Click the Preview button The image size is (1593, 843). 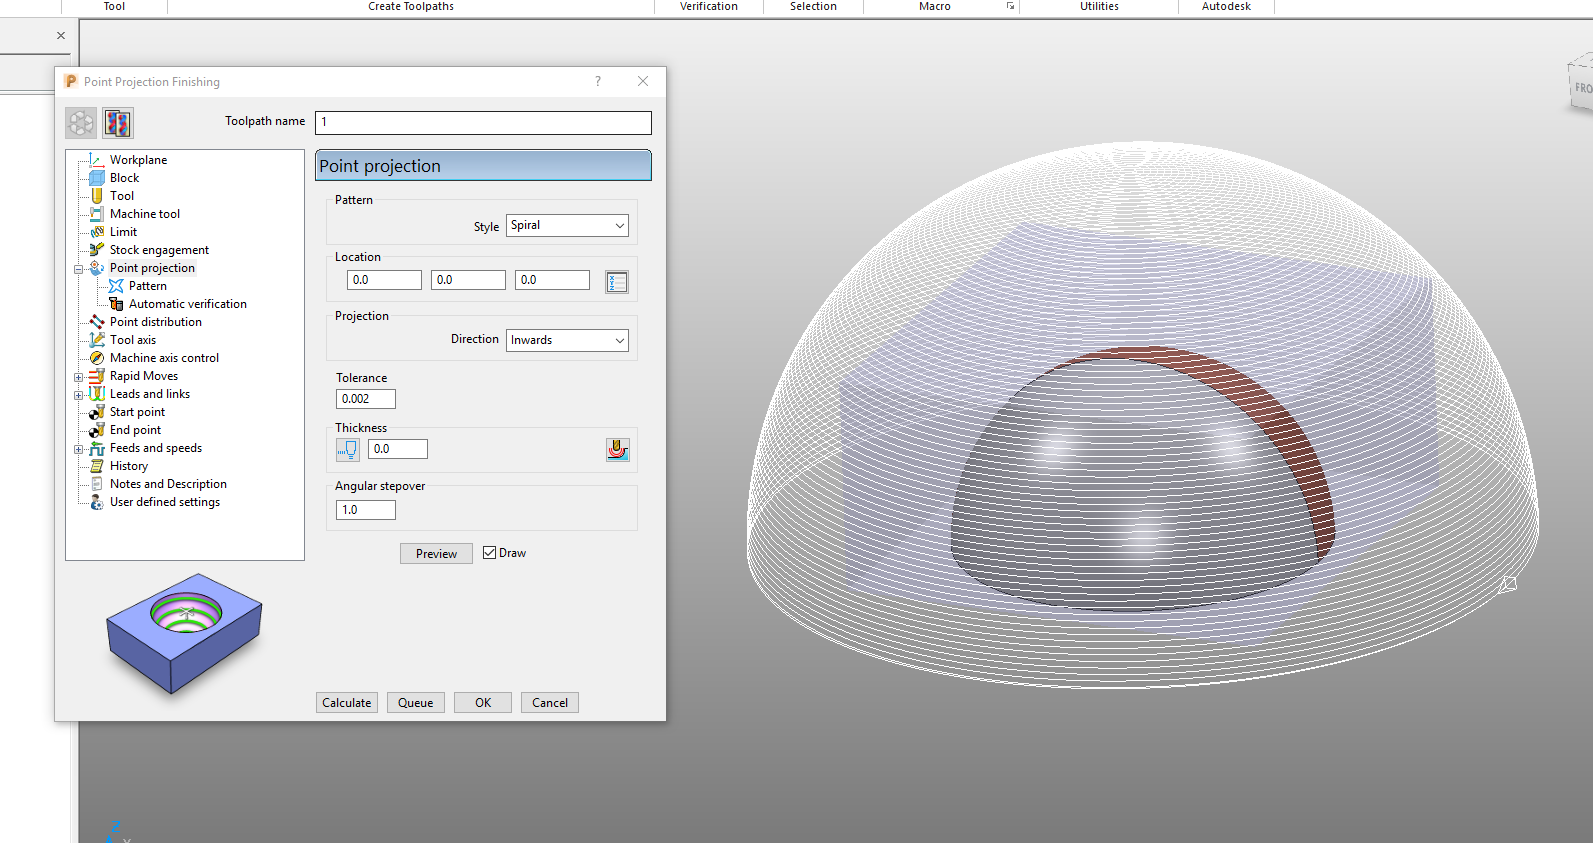tap(436, 554)
